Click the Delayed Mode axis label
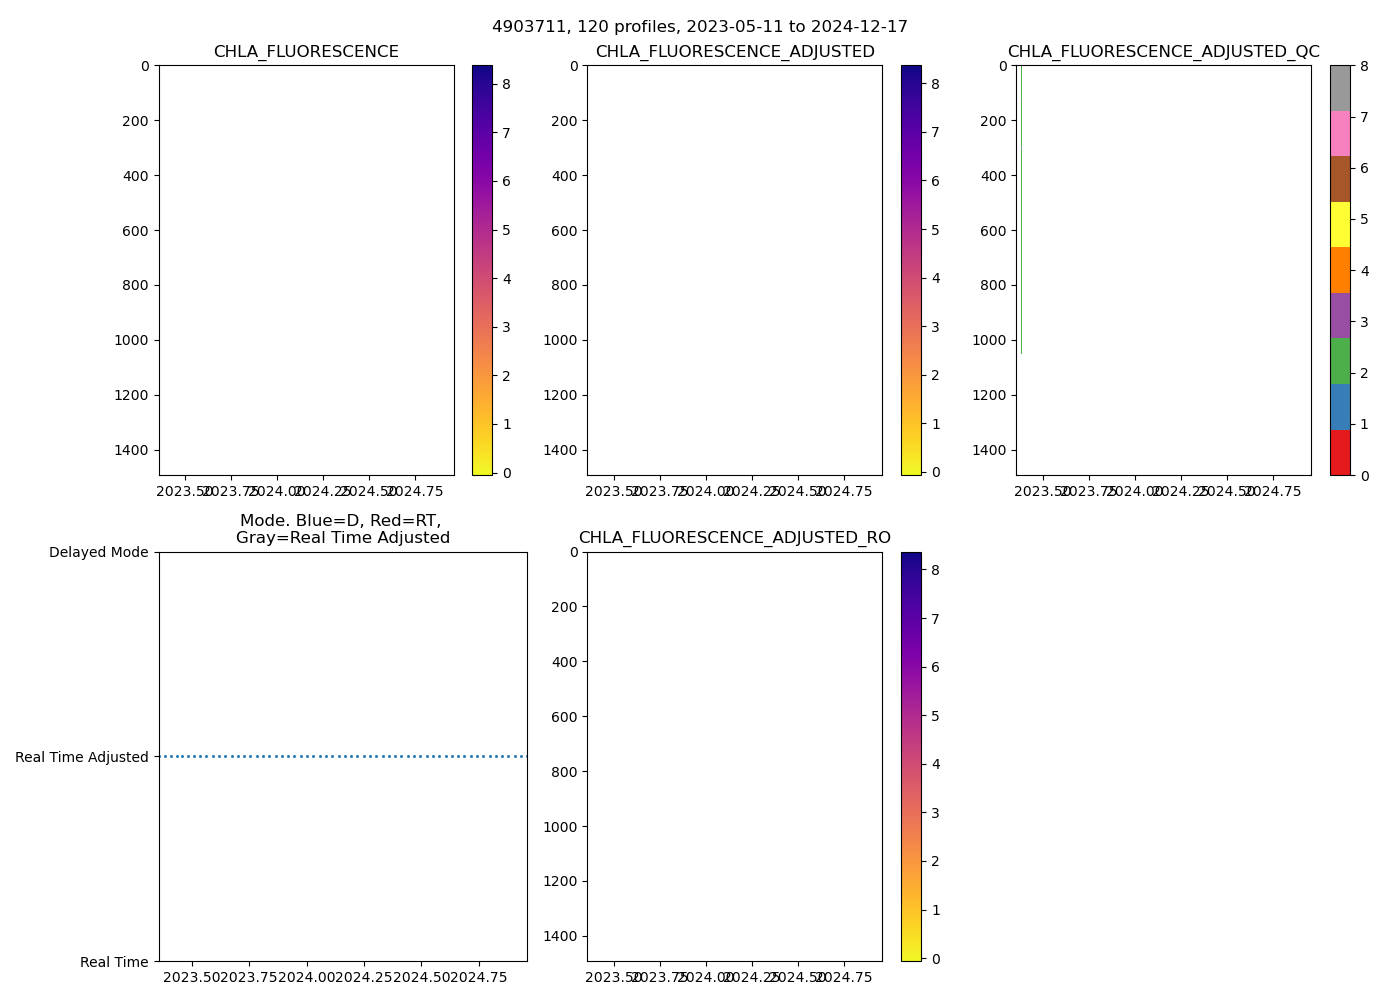 (x=98, y=552)
